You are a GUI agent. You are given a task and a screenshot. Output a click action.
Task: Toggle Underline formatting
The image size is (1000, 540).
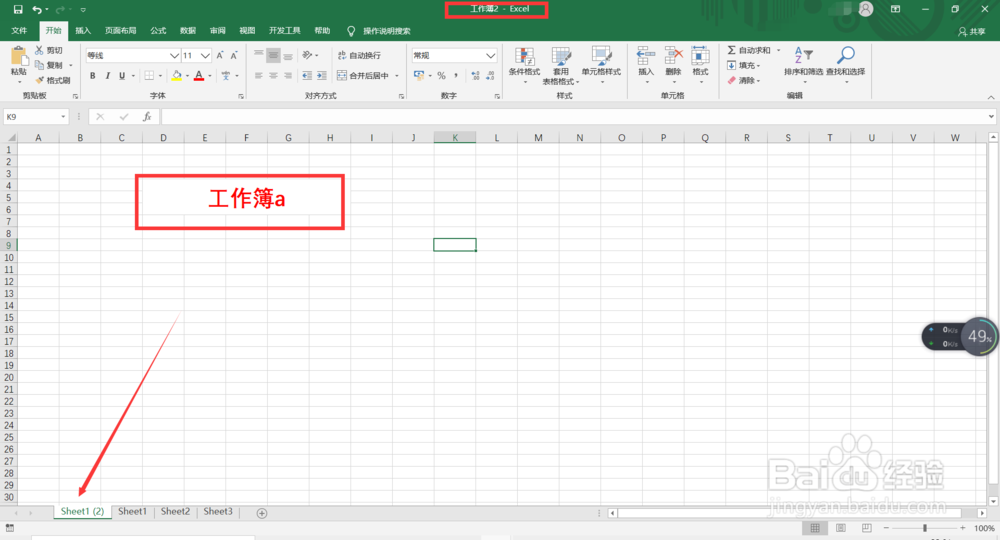pyautogui.click(x=122, y=76)
